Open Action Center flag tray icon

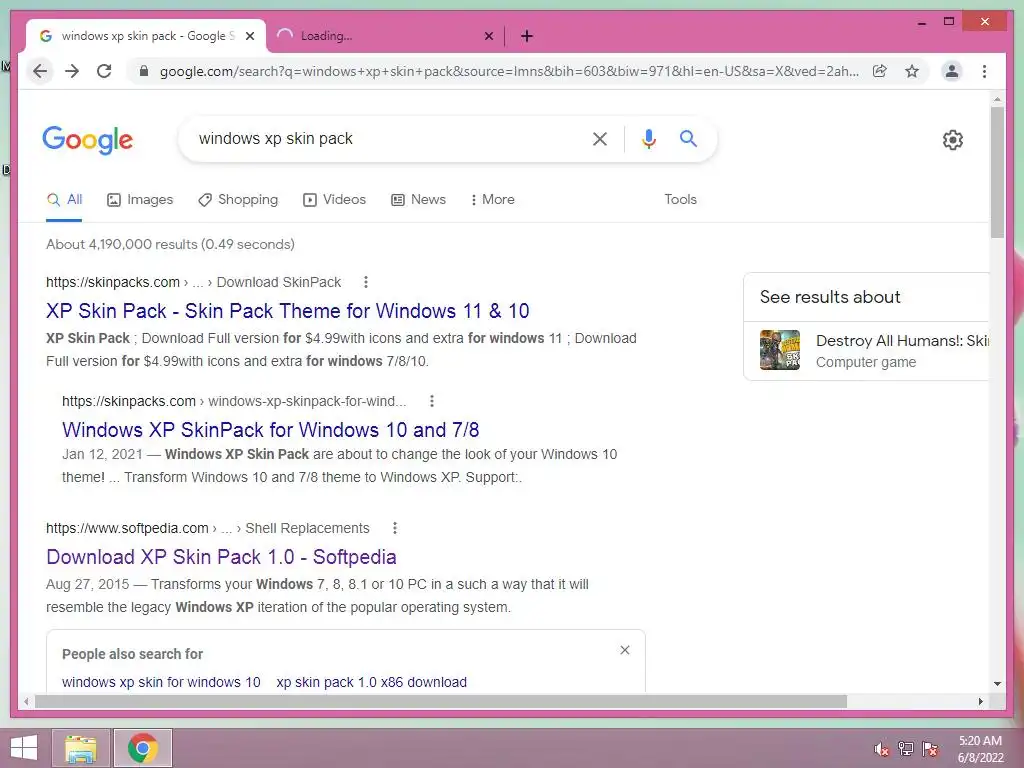(930, 749)
